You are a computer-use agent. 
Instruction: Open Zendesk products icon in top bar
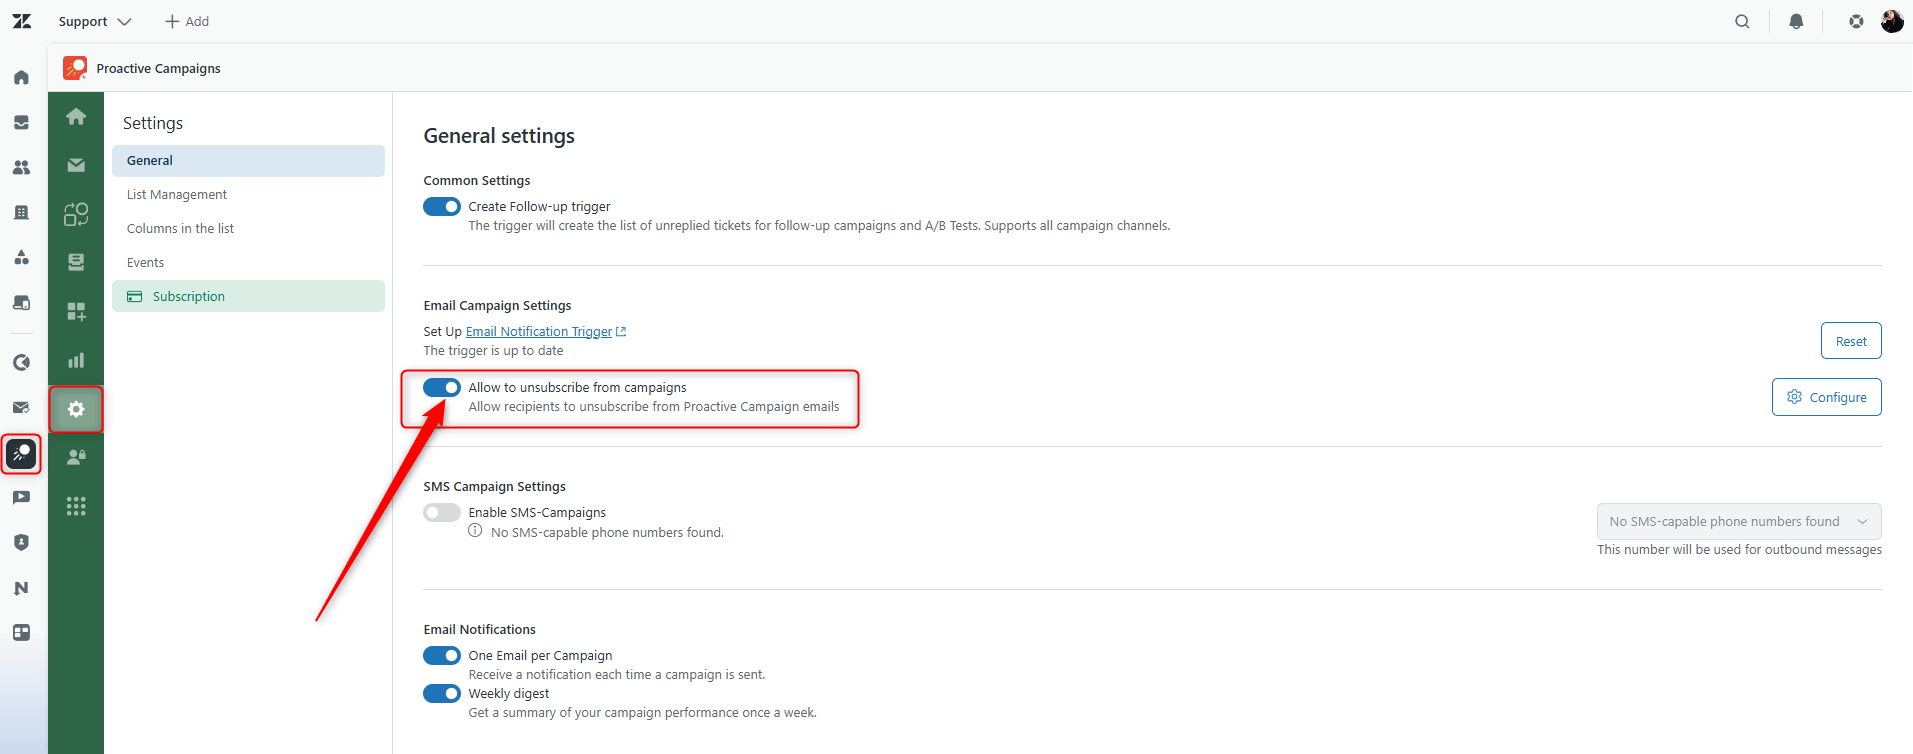(1856, 21)
